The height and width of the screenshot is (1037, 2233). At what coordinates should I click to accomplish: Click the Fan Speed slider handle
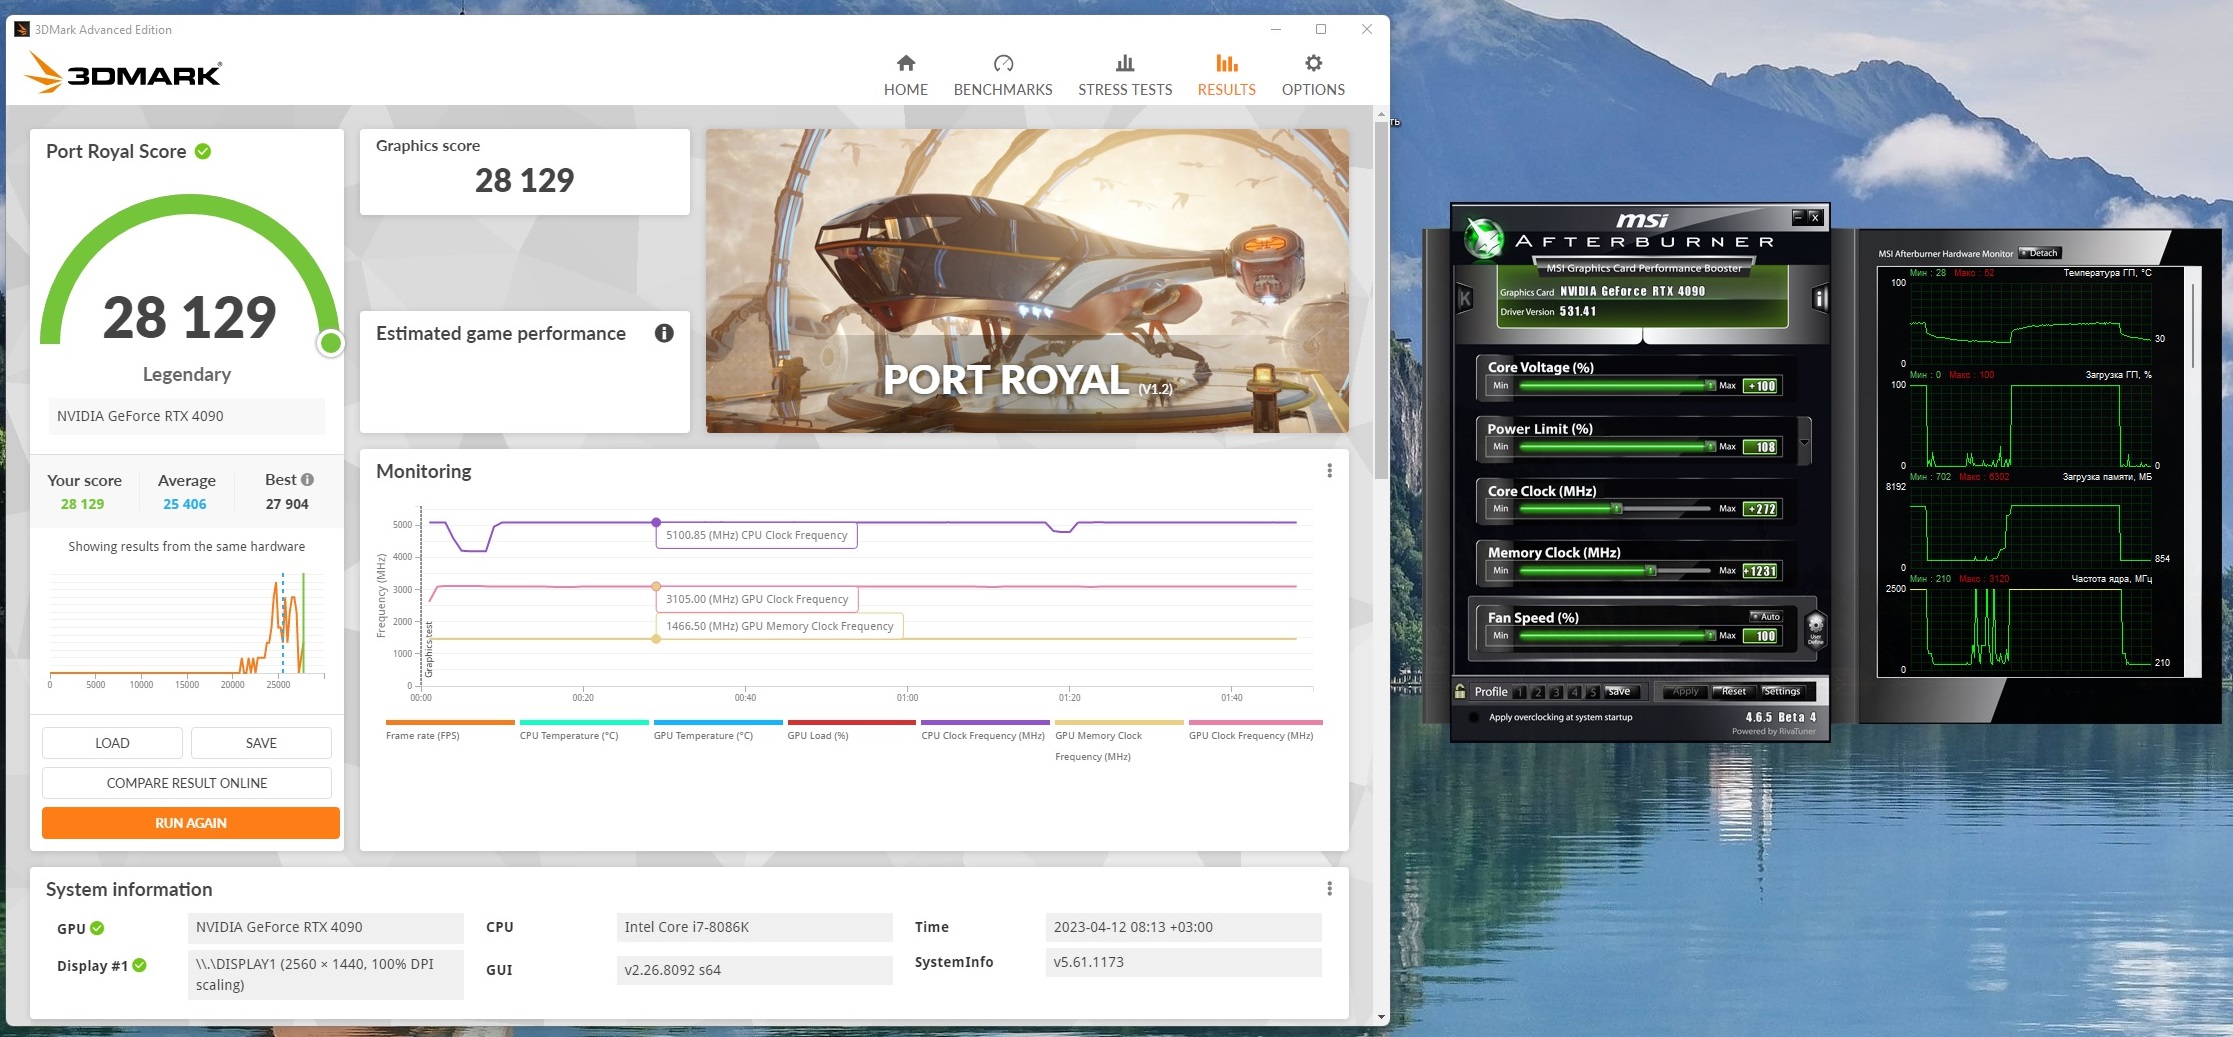click(x=1711, y=635)
